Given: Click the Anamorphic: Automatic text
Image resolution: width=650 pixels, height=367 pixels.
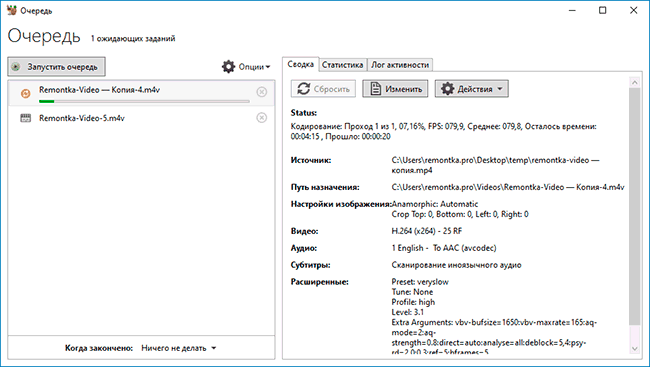Looking at the screenshot, I should (x=435, y=204).
